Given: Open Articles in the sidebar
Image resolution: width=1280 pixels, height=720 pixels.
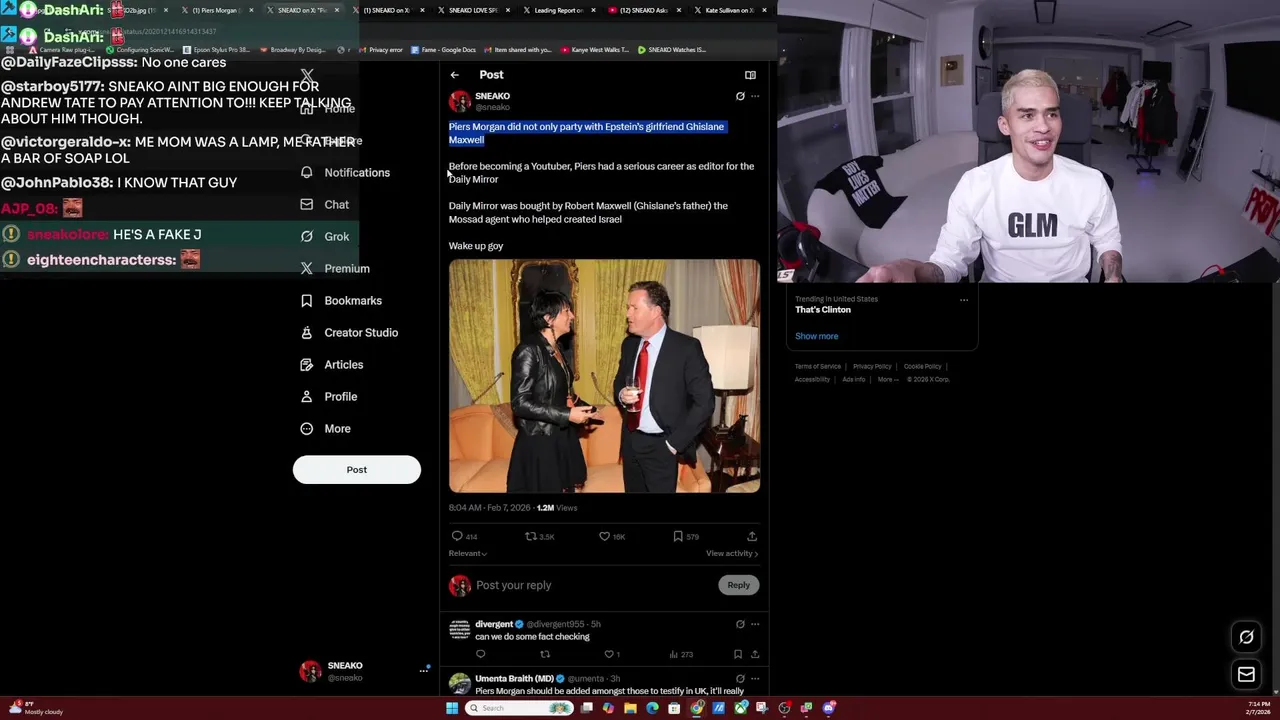Looking at the screenshot, I should (x=332, y=364).
